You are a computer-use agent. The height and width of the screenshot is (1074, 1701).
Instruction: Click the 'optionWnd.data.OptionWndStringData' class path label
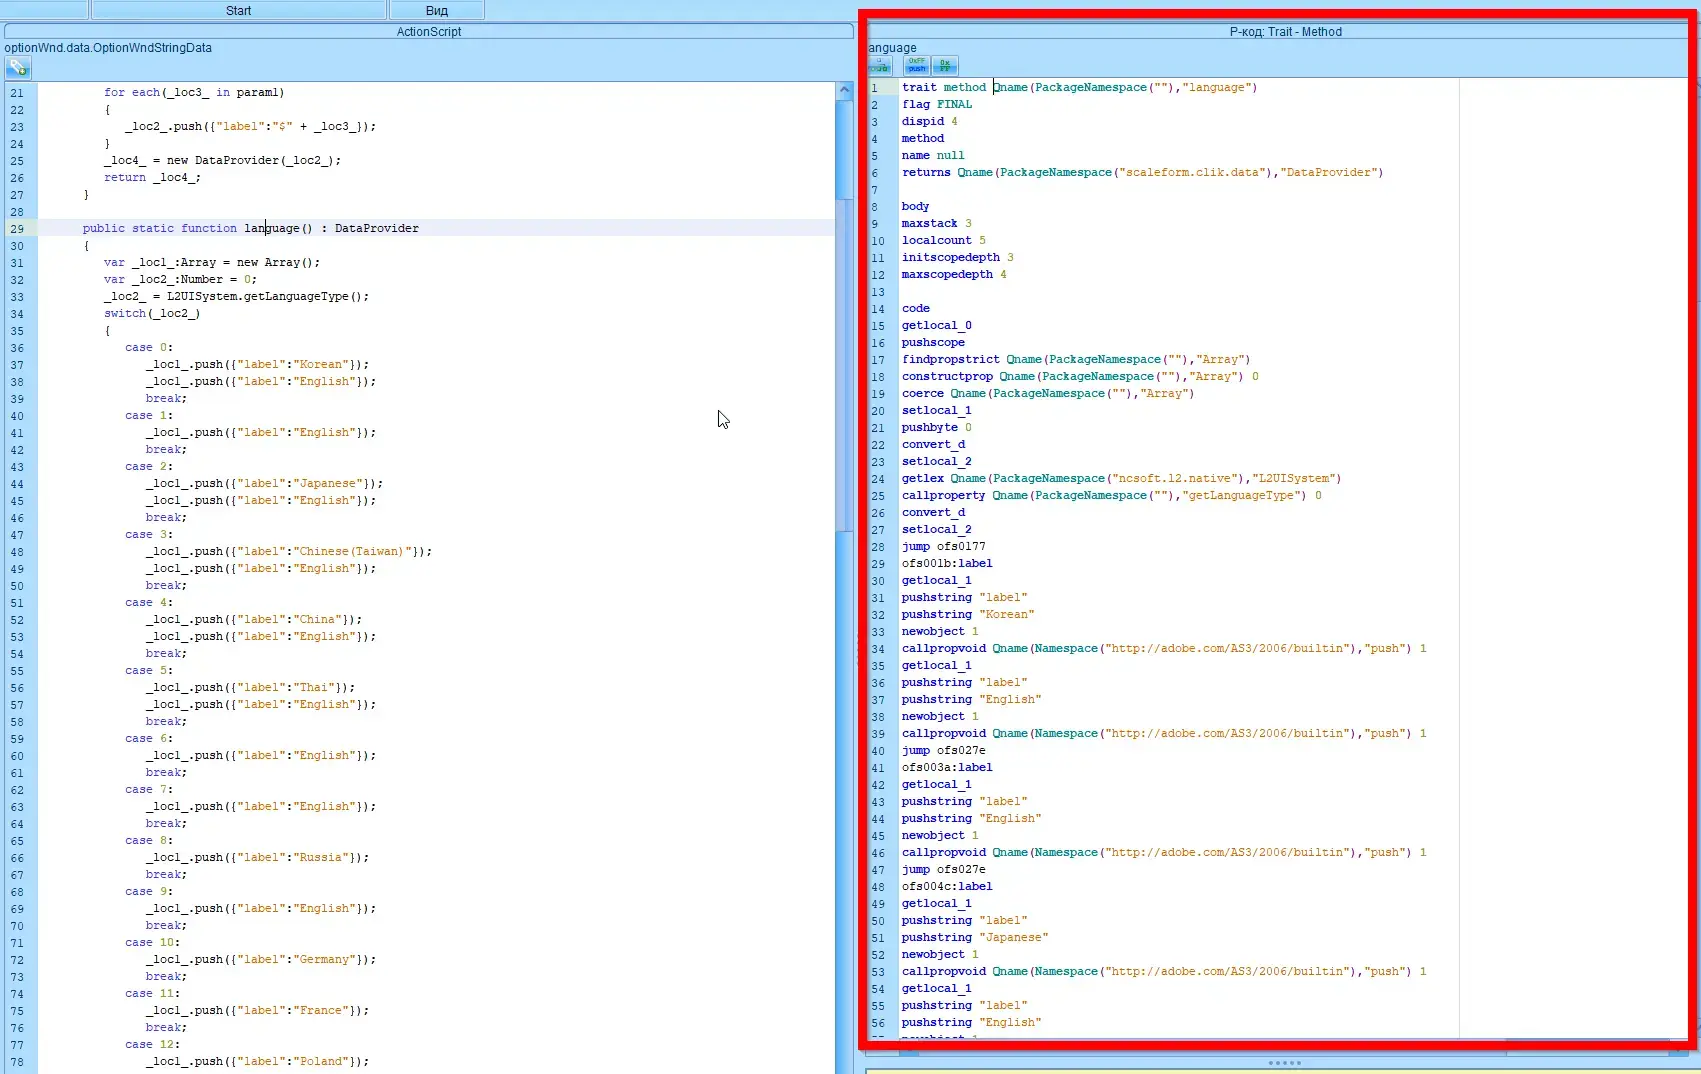[108, 48]
